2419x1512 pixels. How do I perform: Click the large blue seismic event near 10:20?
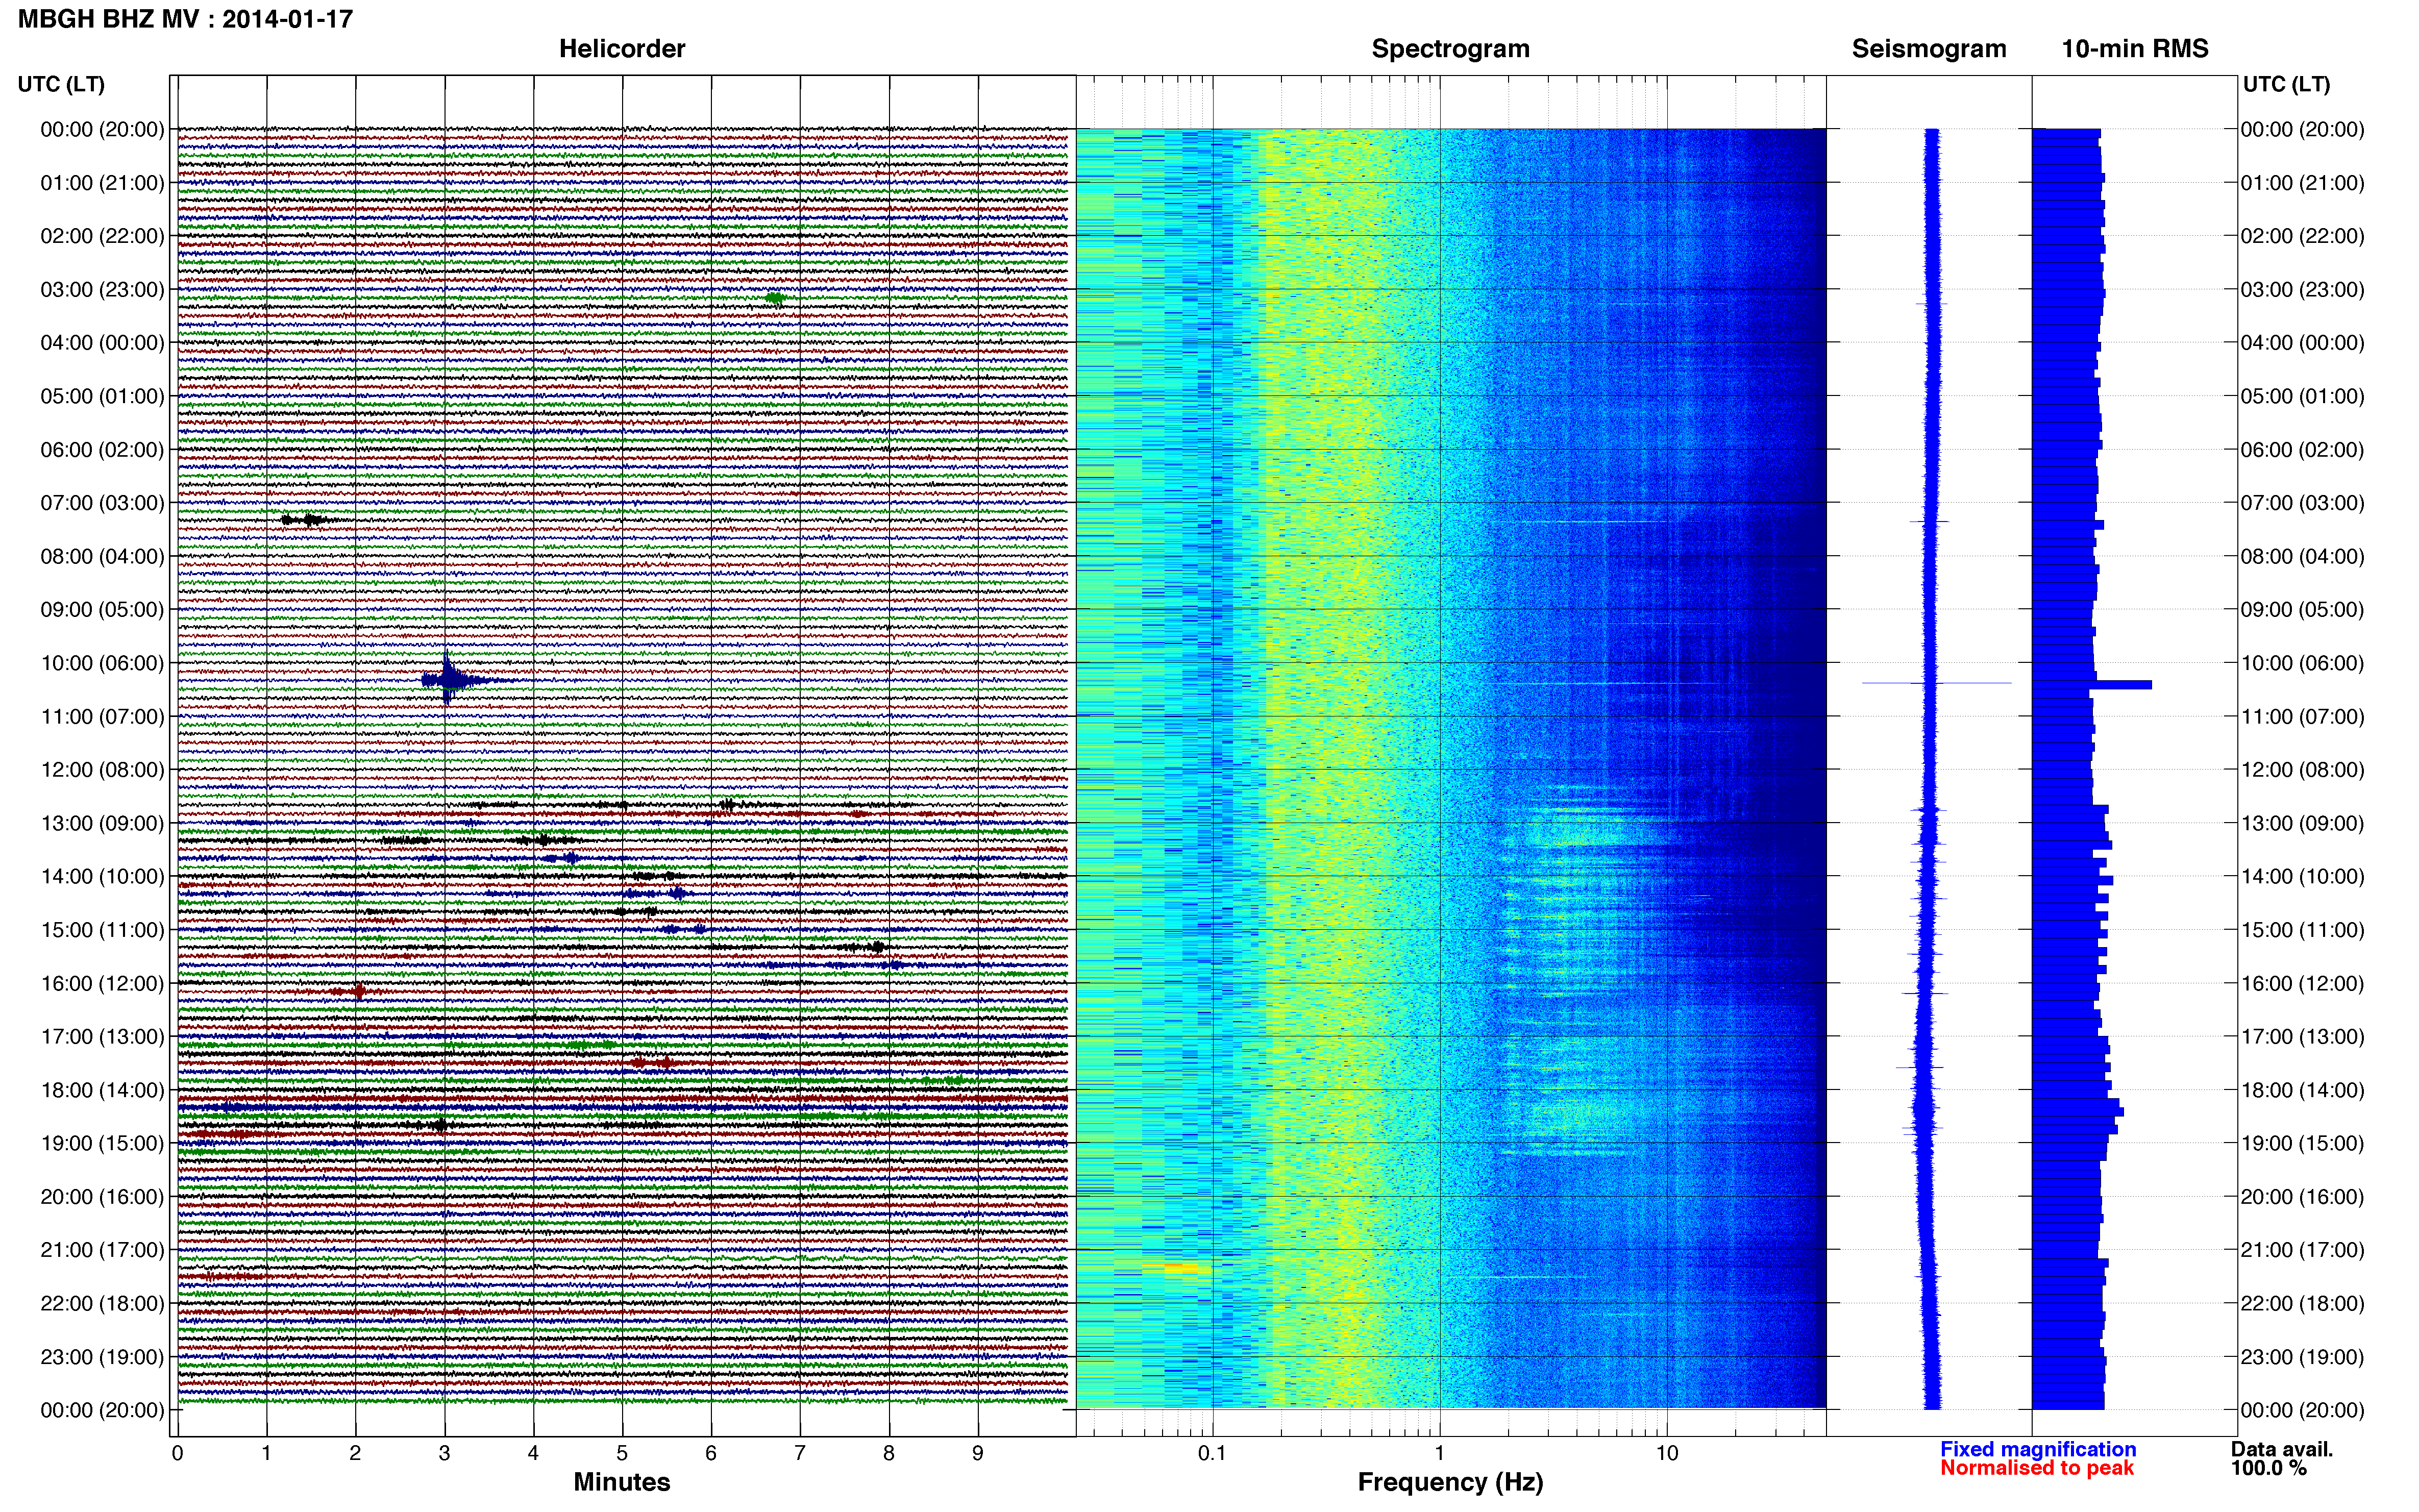point(449,680)
